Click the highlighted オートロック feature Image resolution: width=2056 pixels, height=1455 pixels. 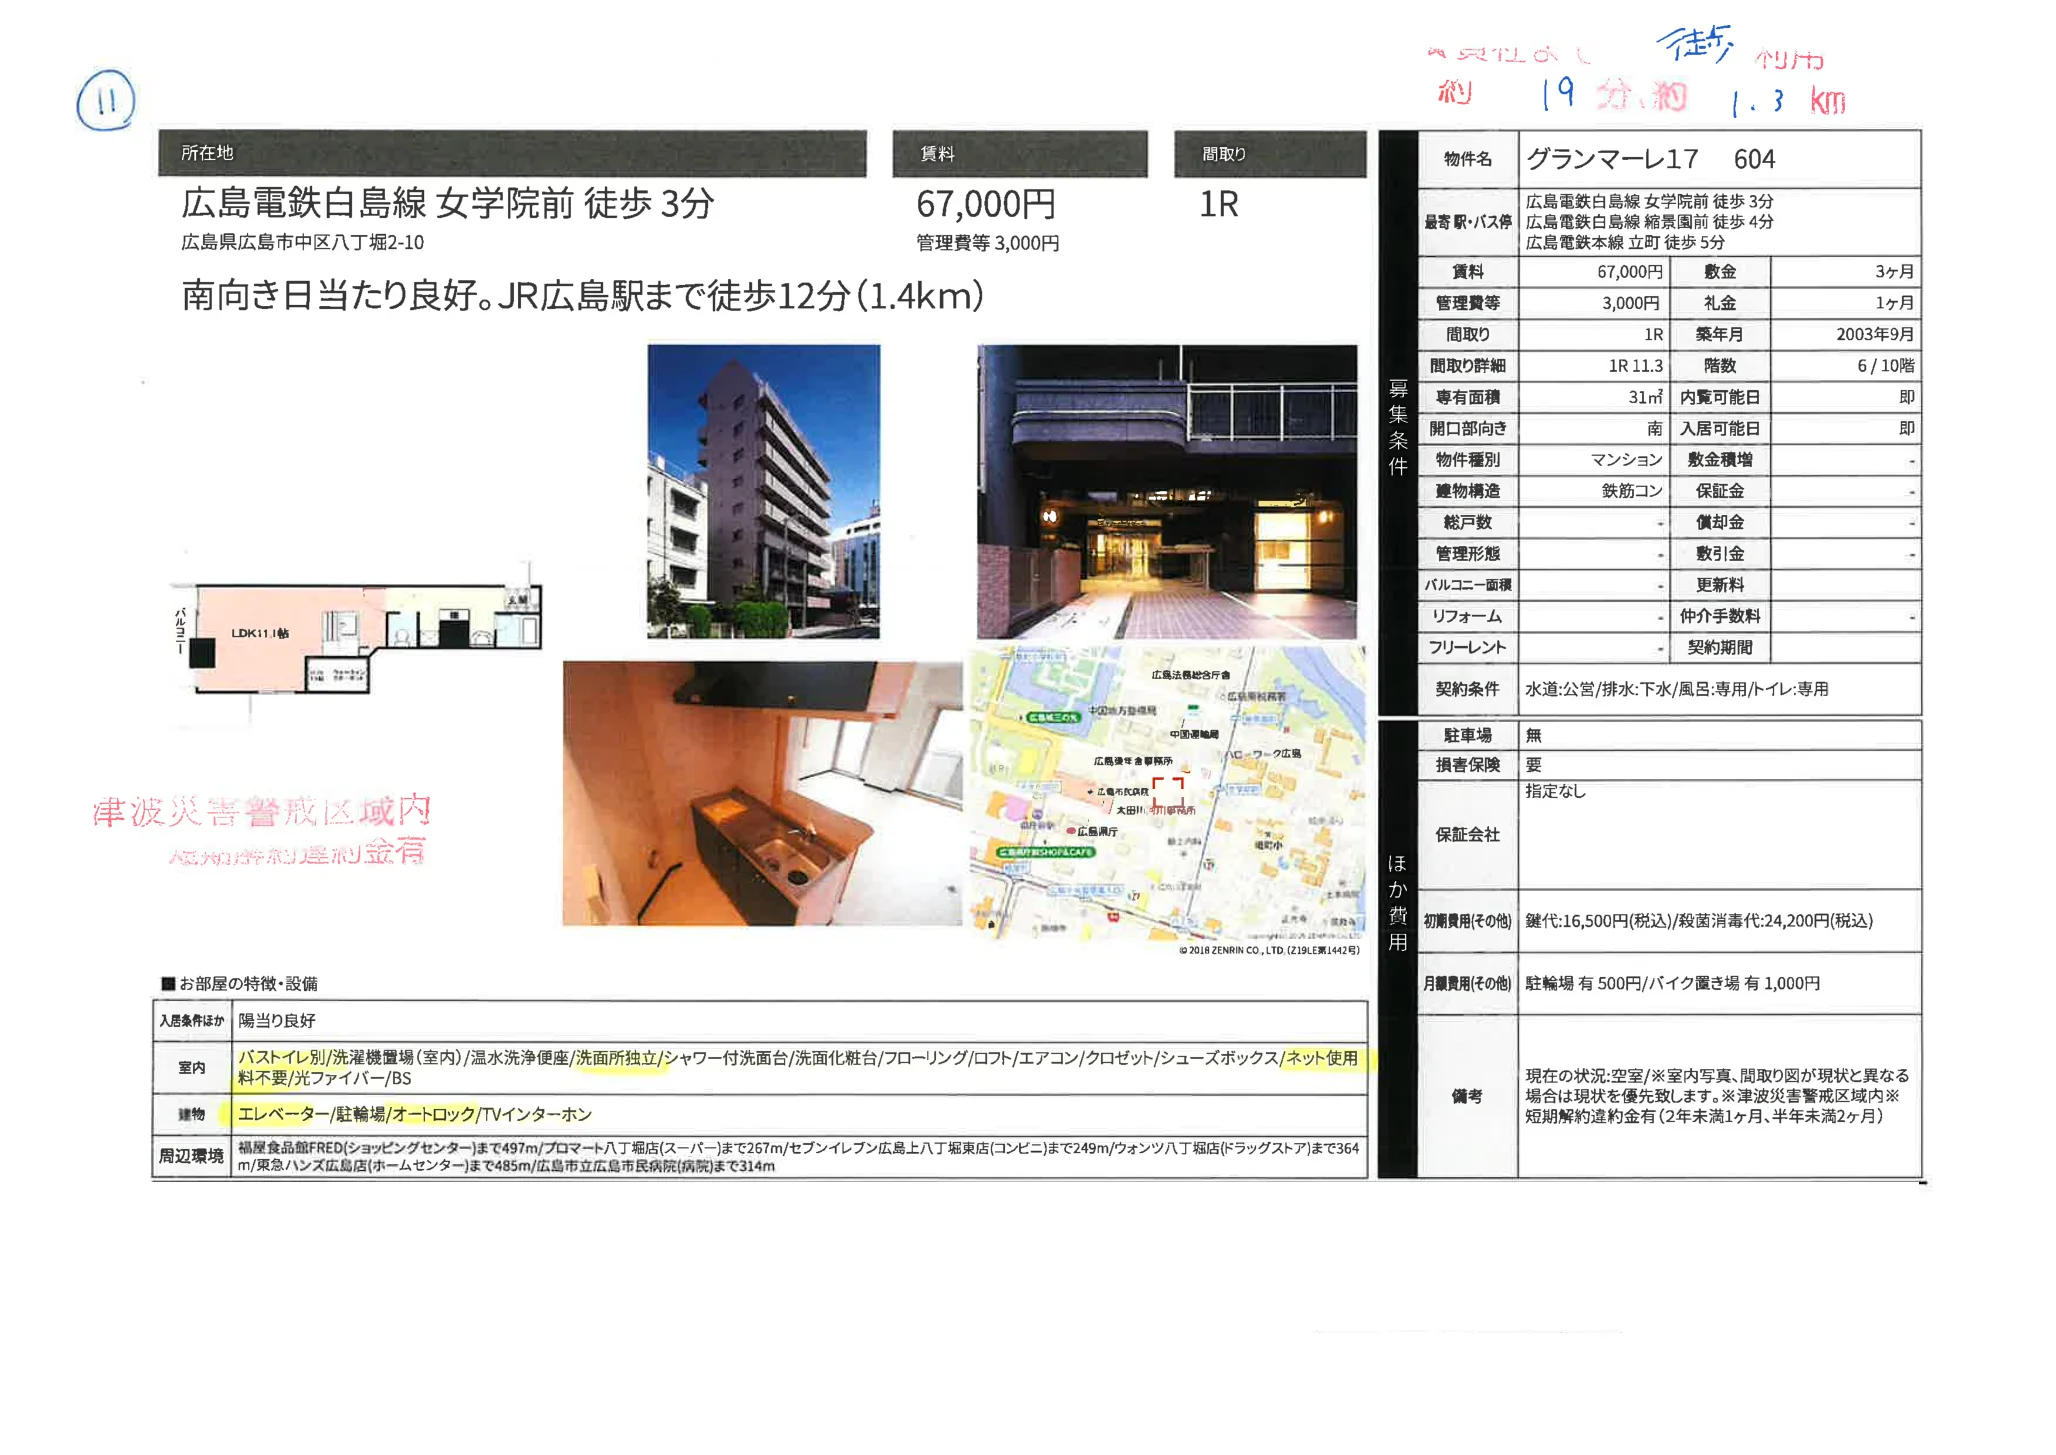[x=434, y=1114]
